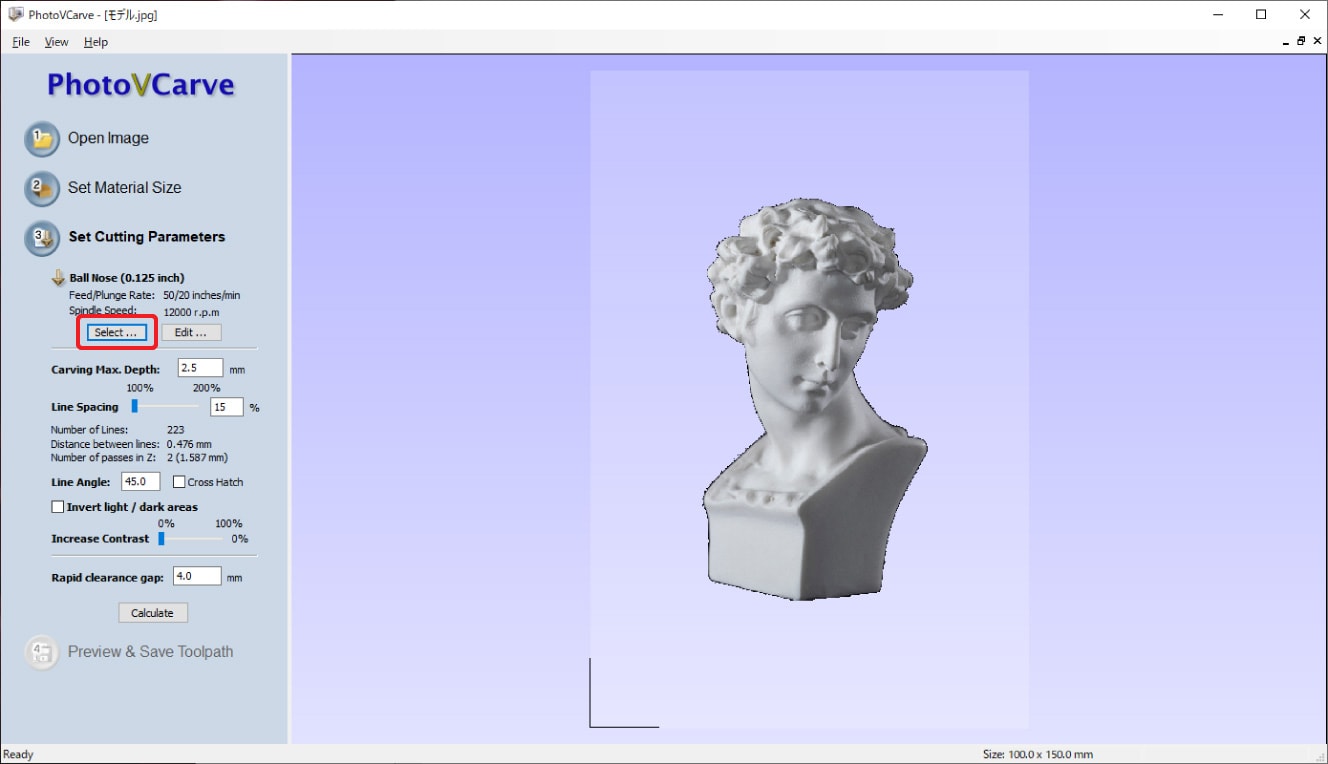1328x764 pixels.
Task: Click the Rapid clearance gap input field
Action: [196, 576]
